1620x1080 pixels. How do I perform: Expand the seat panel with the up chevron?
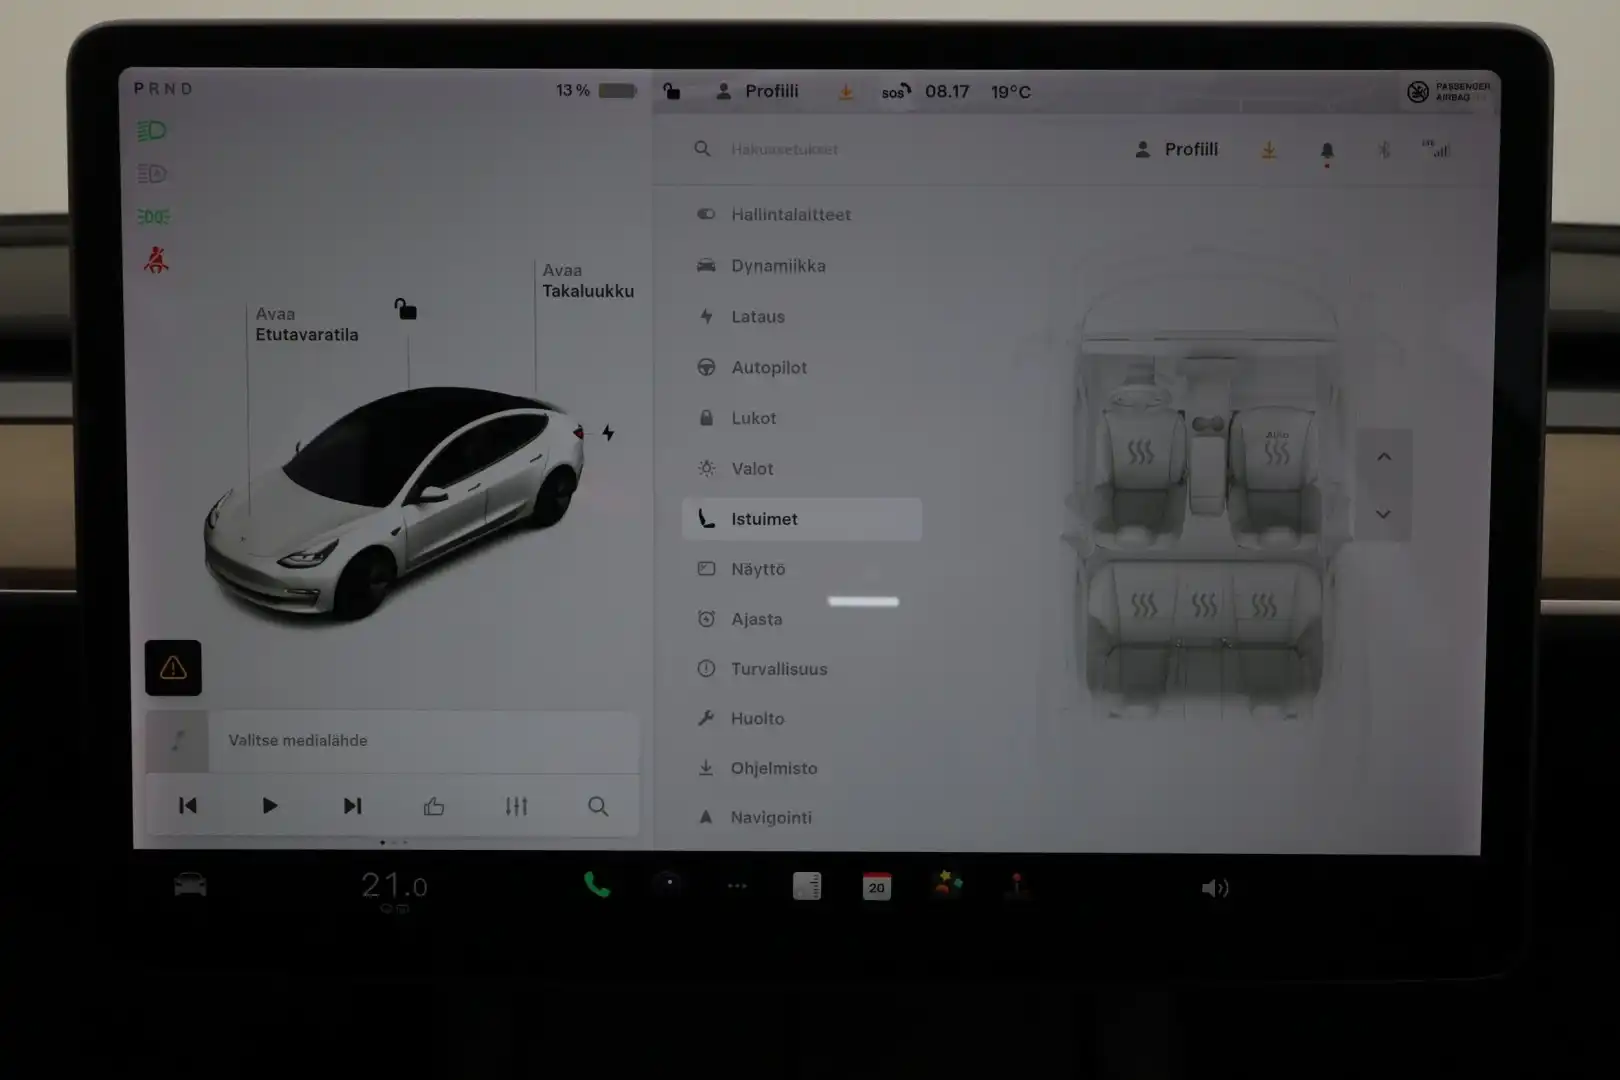pyautogui.click(x=1384, y=456)
